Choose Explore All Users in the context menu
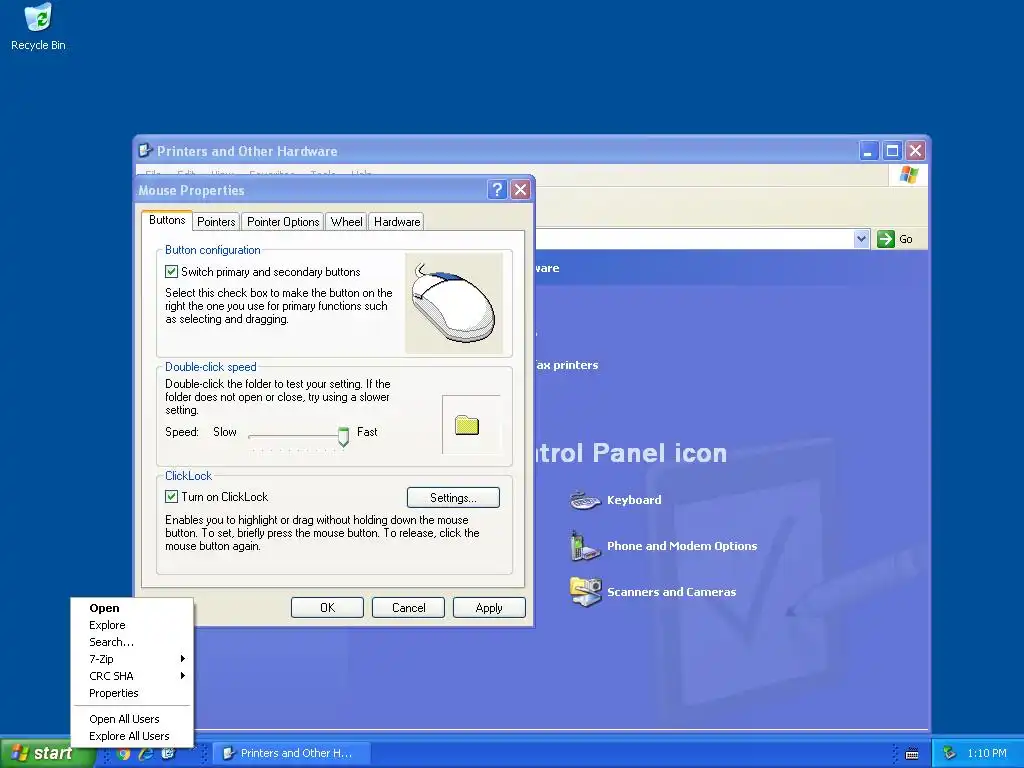Image resolution: width=1024 pixels, height=768 pixels. 132,736
